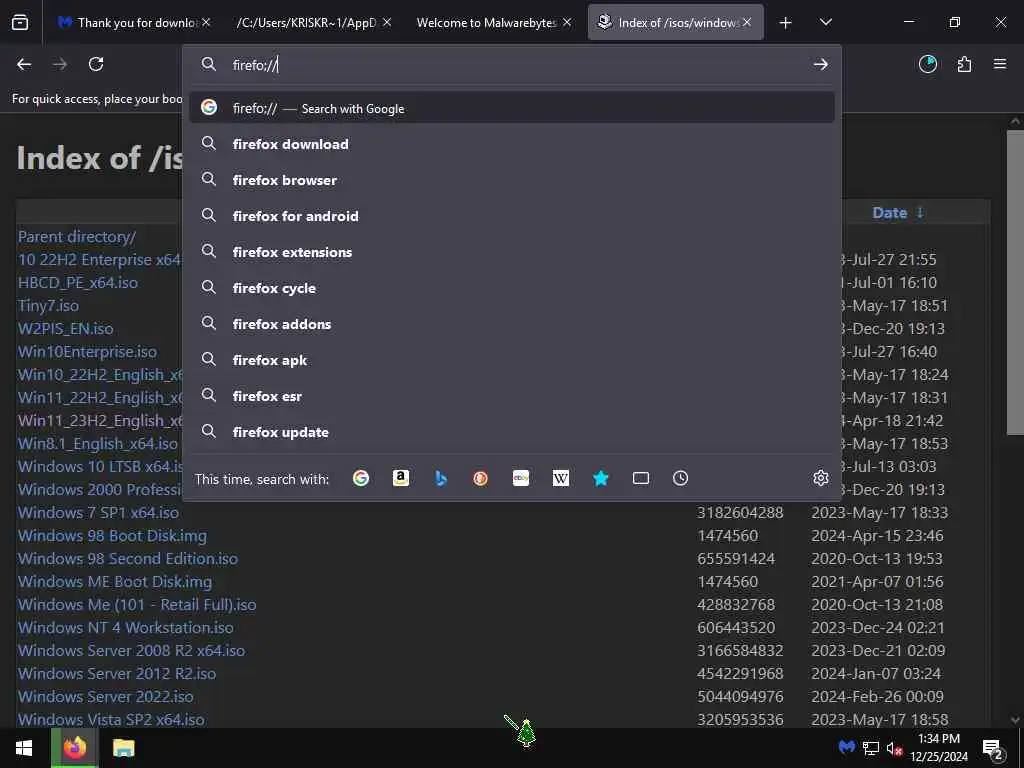Open Firefox View icon in tab bar
Viewport: 1024px width, 768px height.
tap(20, 22)
